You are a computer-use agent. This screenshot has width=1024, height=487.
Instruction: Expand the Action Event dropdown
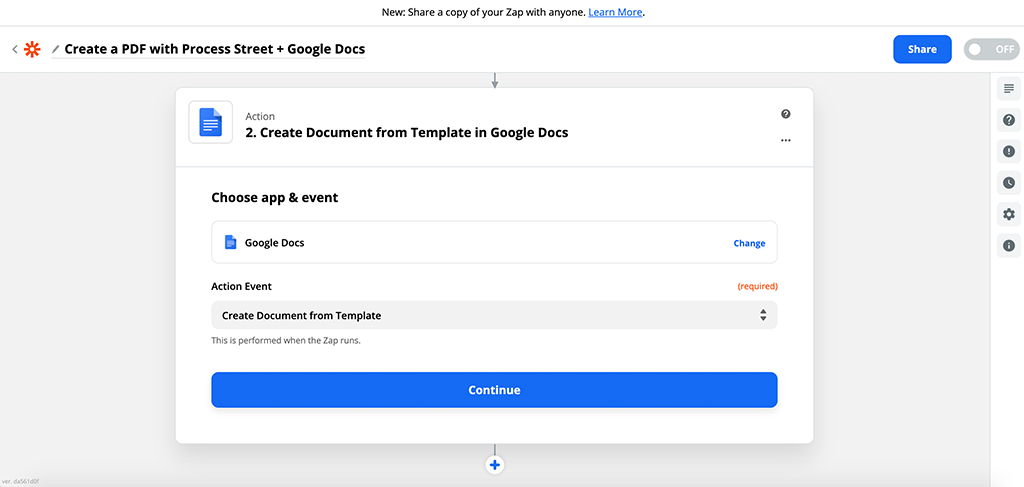[x=494, y=315]
